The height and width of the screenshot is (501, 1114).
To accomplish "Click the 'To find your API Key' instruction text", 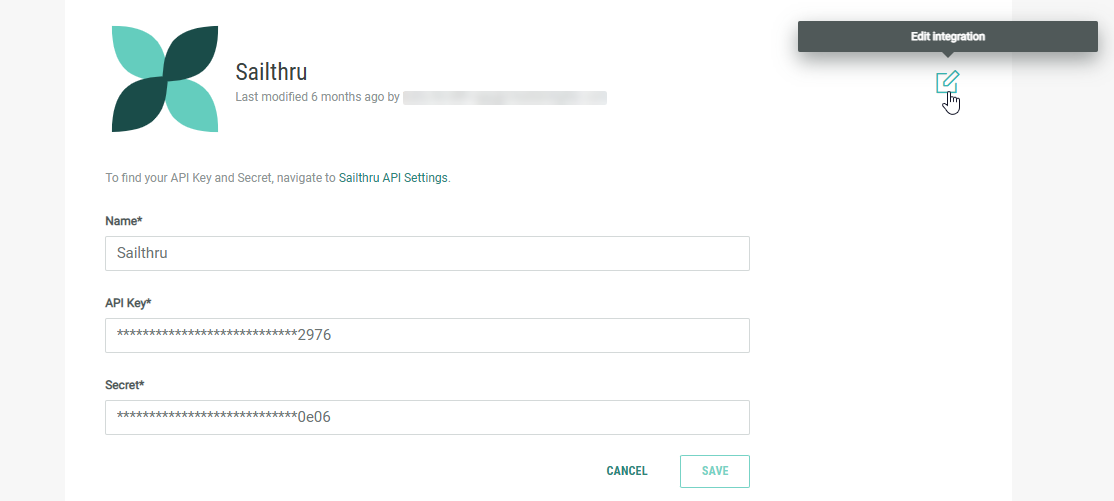I will 220,178.
